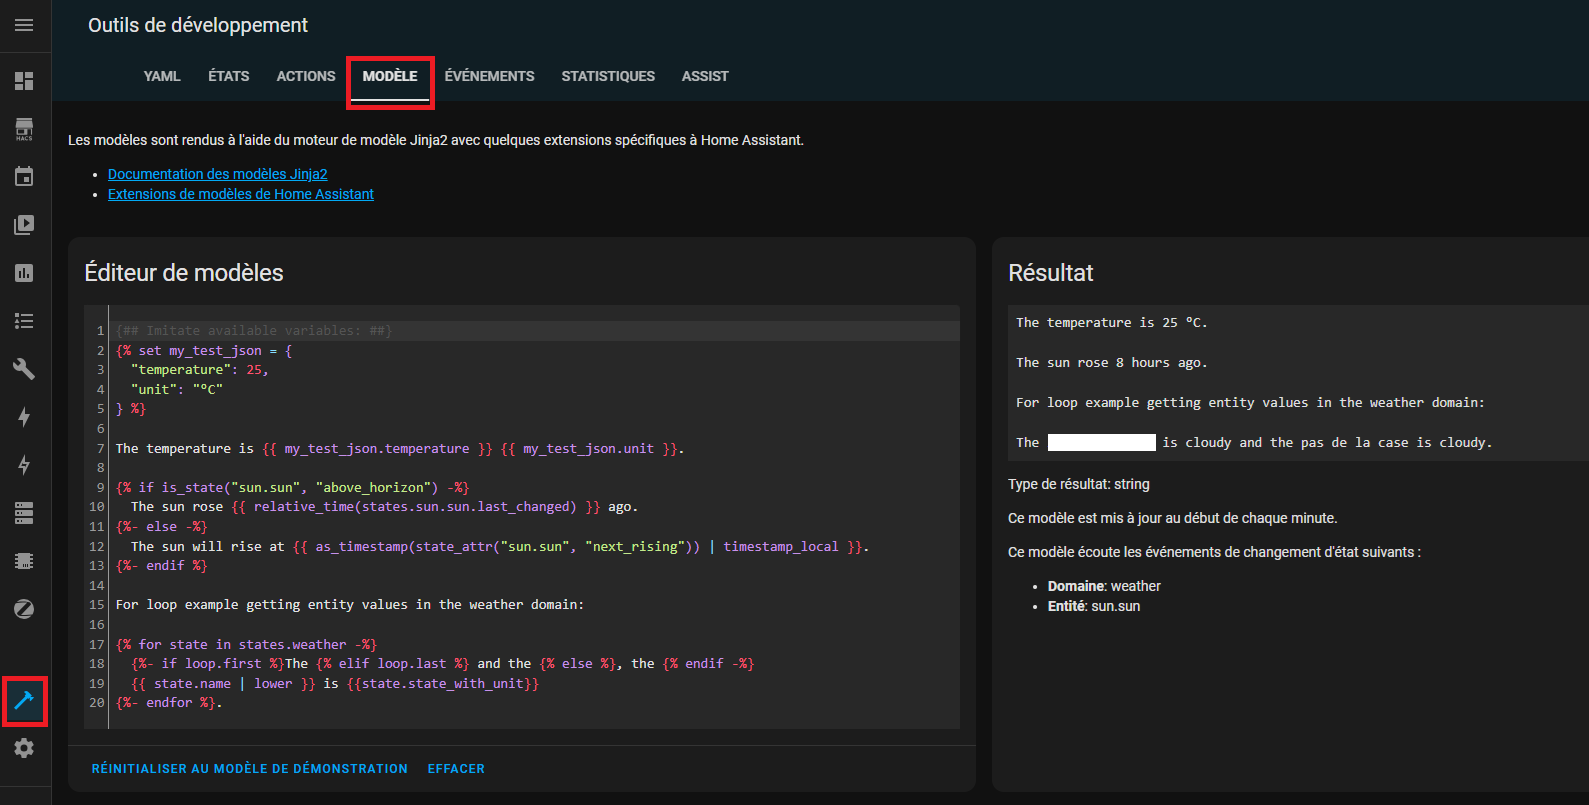Click the Z-shaped circle sidebar icon

(x=24, y=609)
